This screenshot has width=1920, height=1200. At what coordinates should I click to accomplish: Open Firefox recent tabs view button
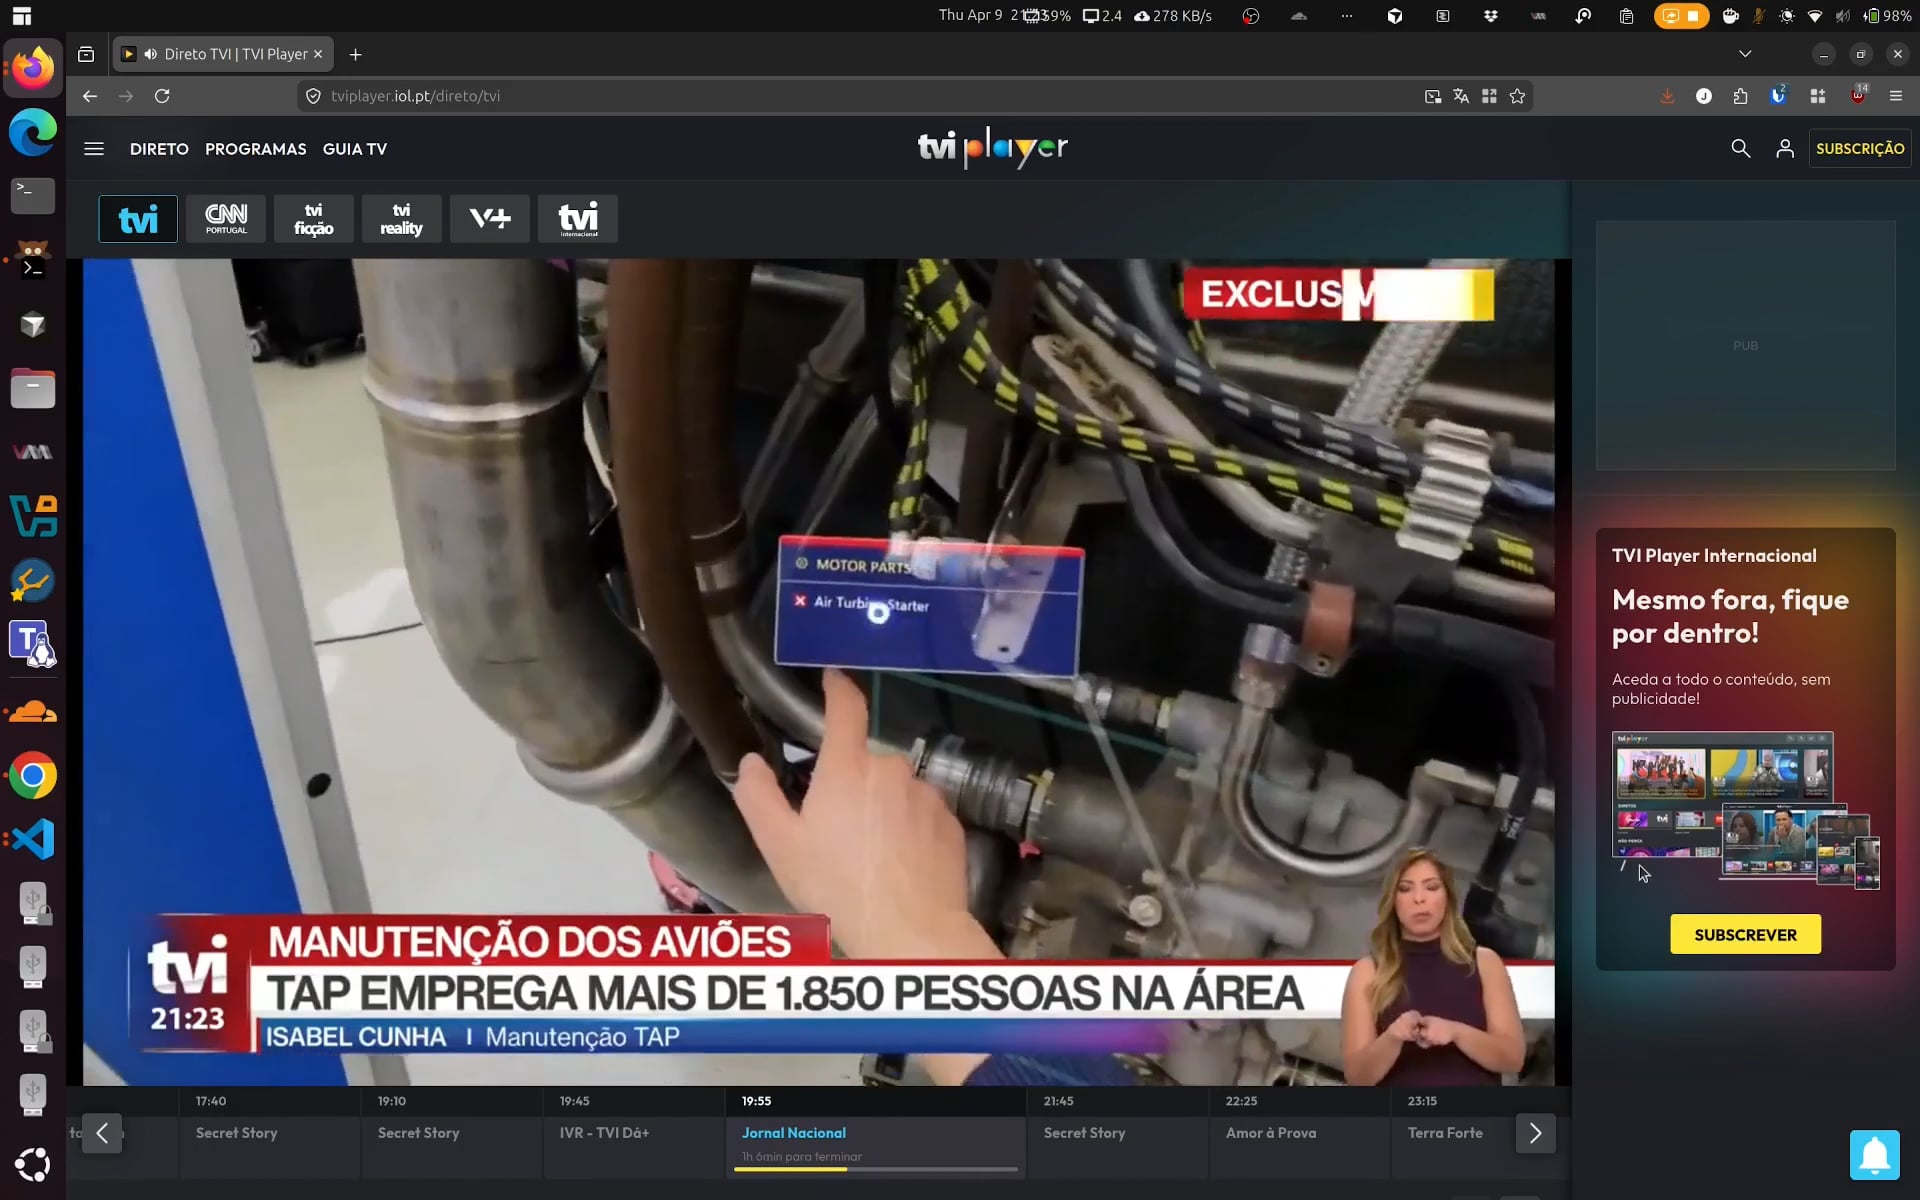coord(86,54)
